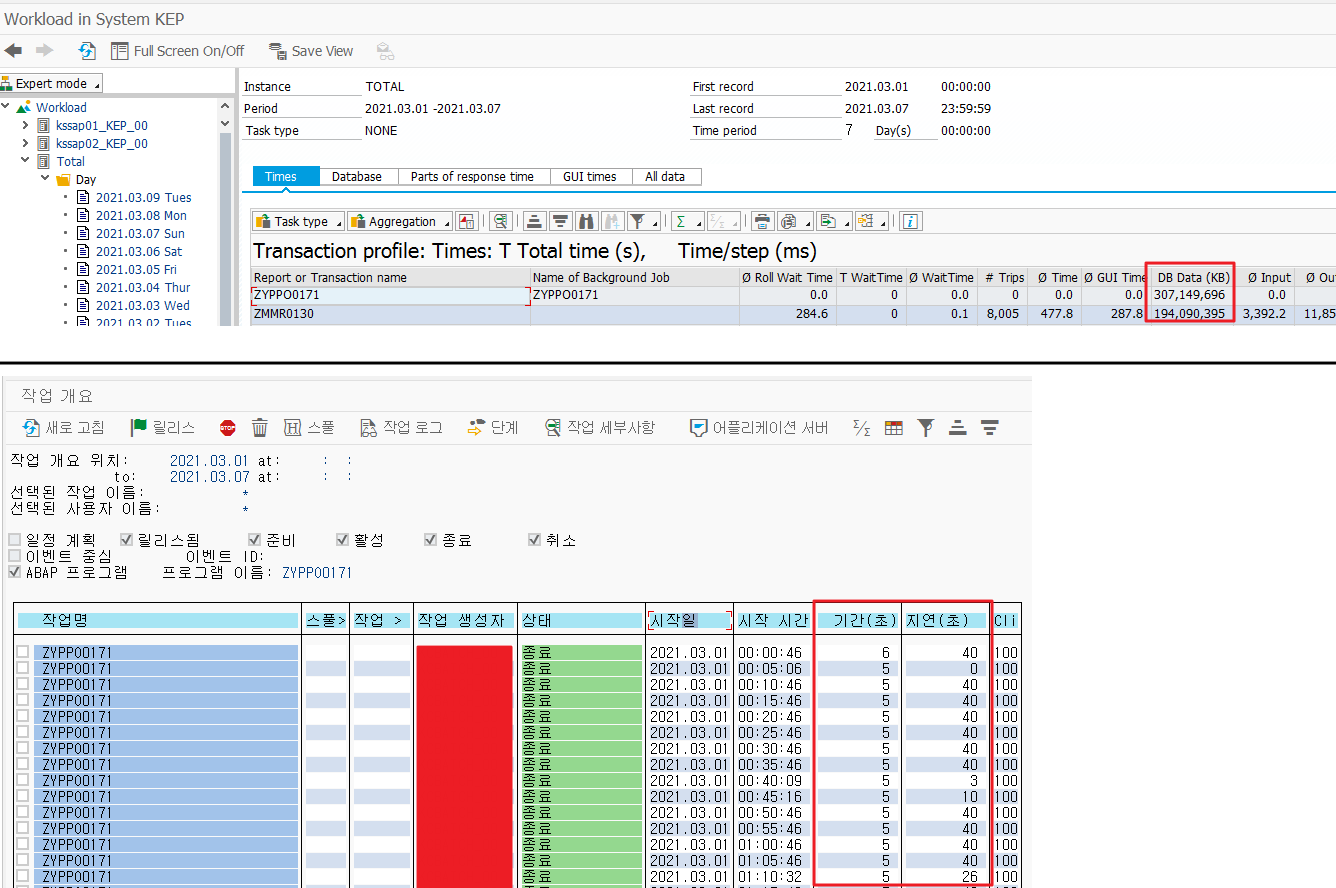This screenshot has height=888, width=1336.
Task: Click the Set Filter funnel icon
Action: pos(636,221)
